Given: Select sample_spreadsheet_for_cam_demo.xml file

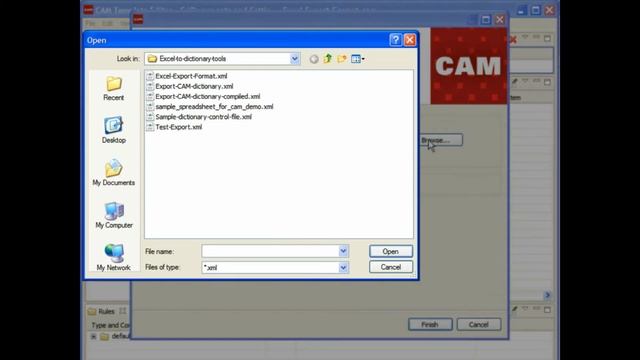Looking at the screenshot, I should tap(214, 107).
